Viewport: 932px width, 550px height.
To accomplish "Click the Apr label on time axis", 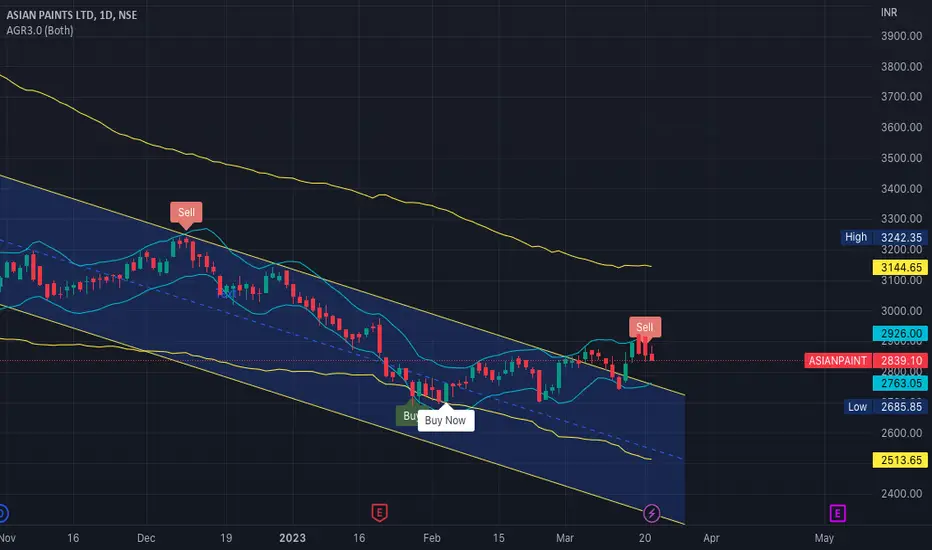I will coord(711,538).
